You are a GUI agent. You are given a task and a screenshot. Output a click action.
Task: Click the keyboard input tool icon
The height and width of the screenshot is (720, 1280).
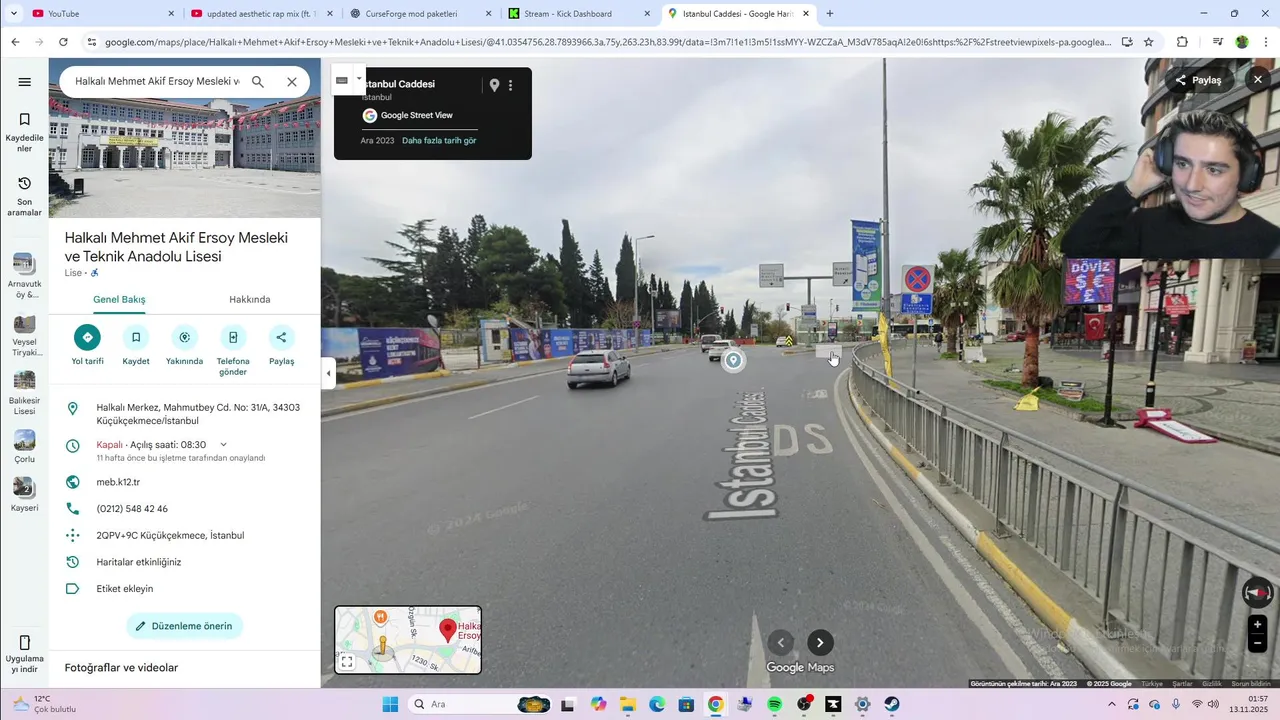coord(342,80)
